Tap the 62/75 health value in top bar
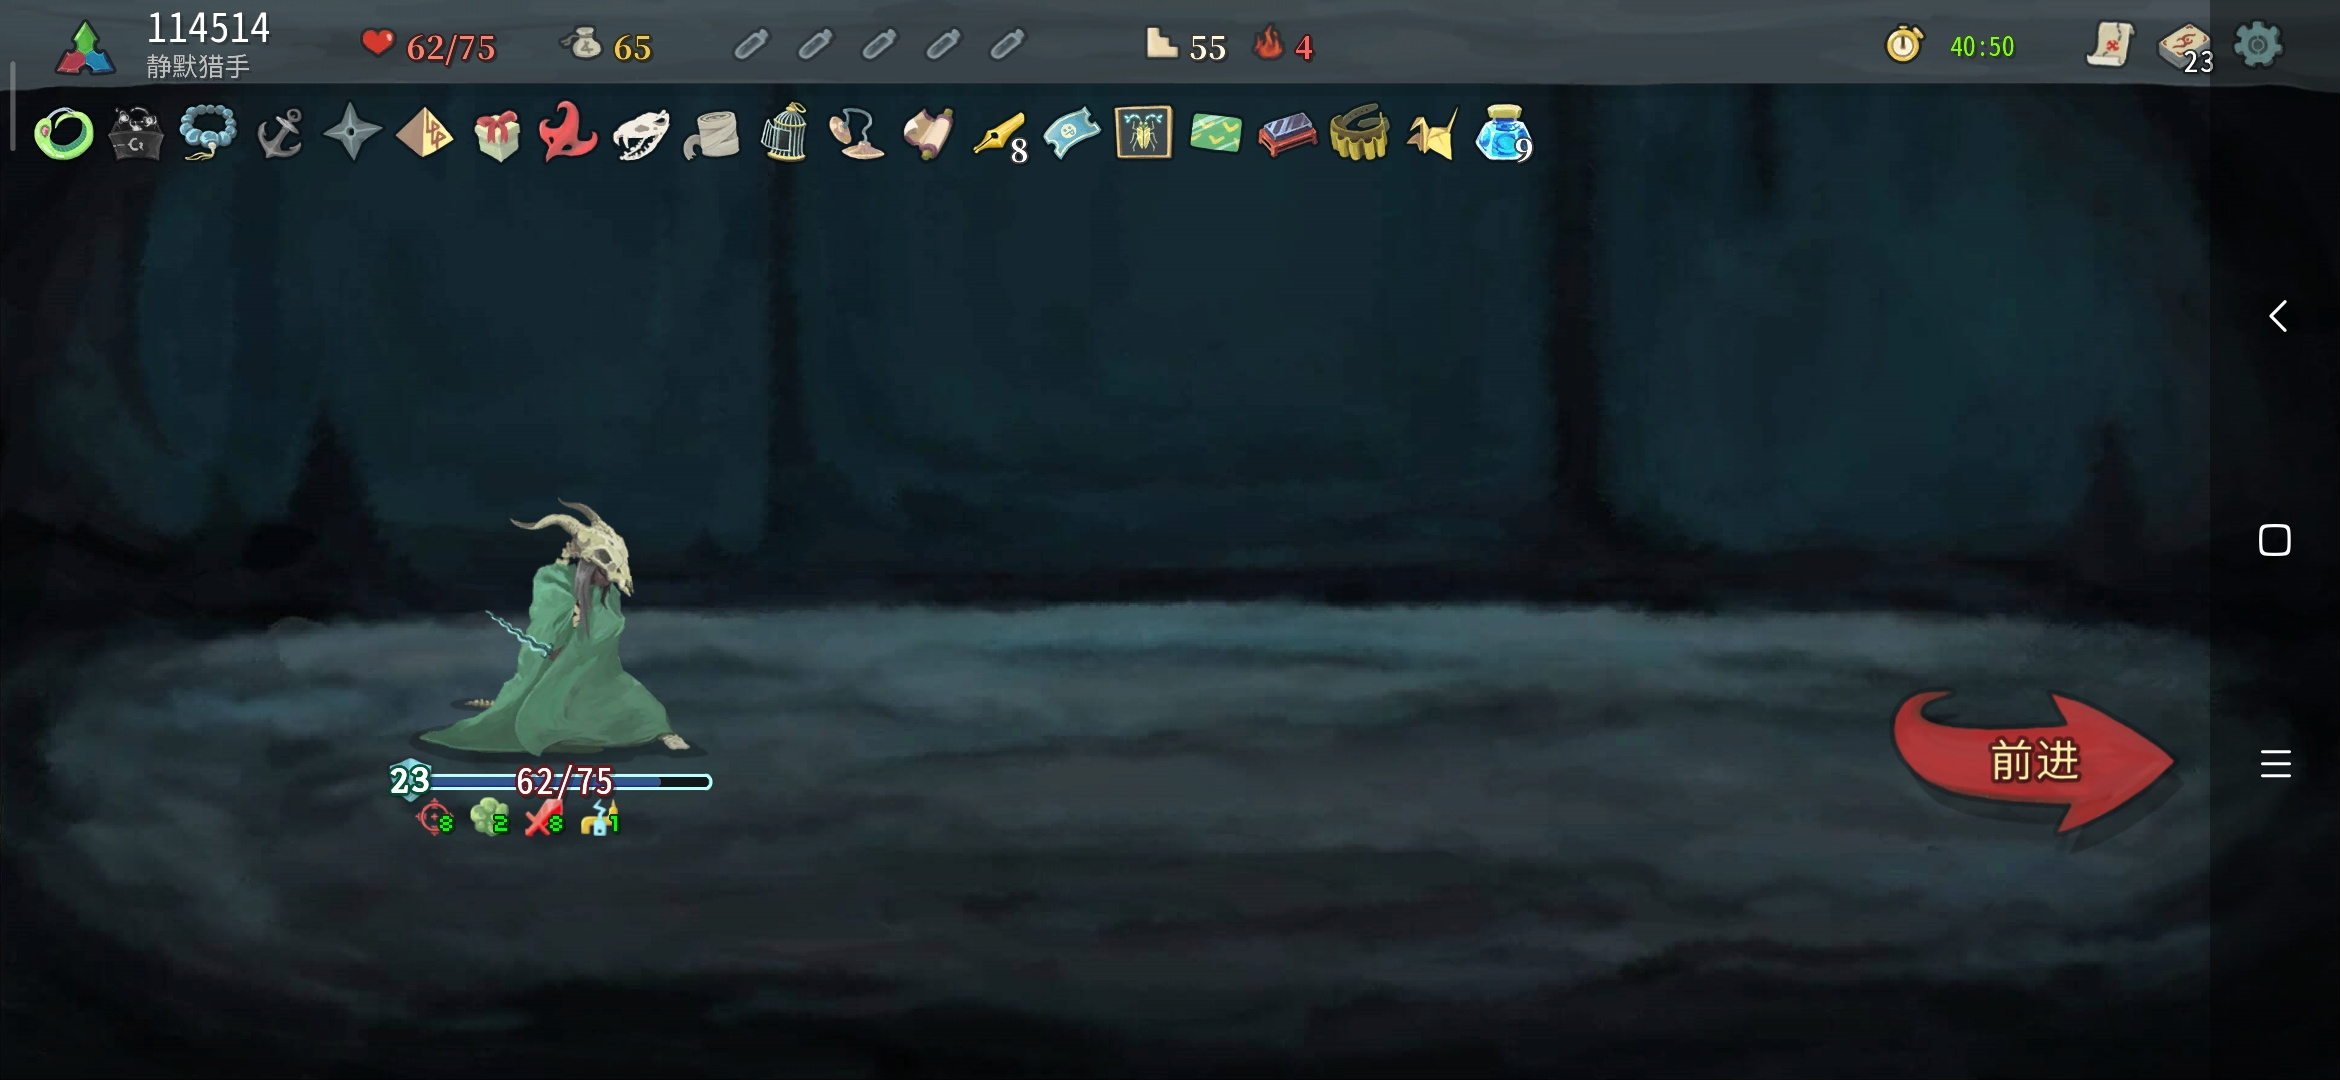 click(451, 48)
